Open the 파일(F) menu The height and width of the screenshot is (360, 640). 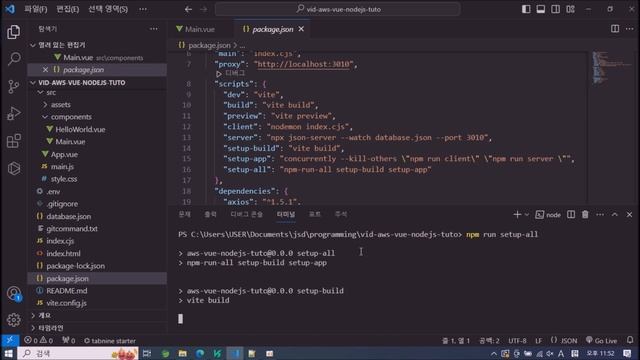(x=36, y=9)
